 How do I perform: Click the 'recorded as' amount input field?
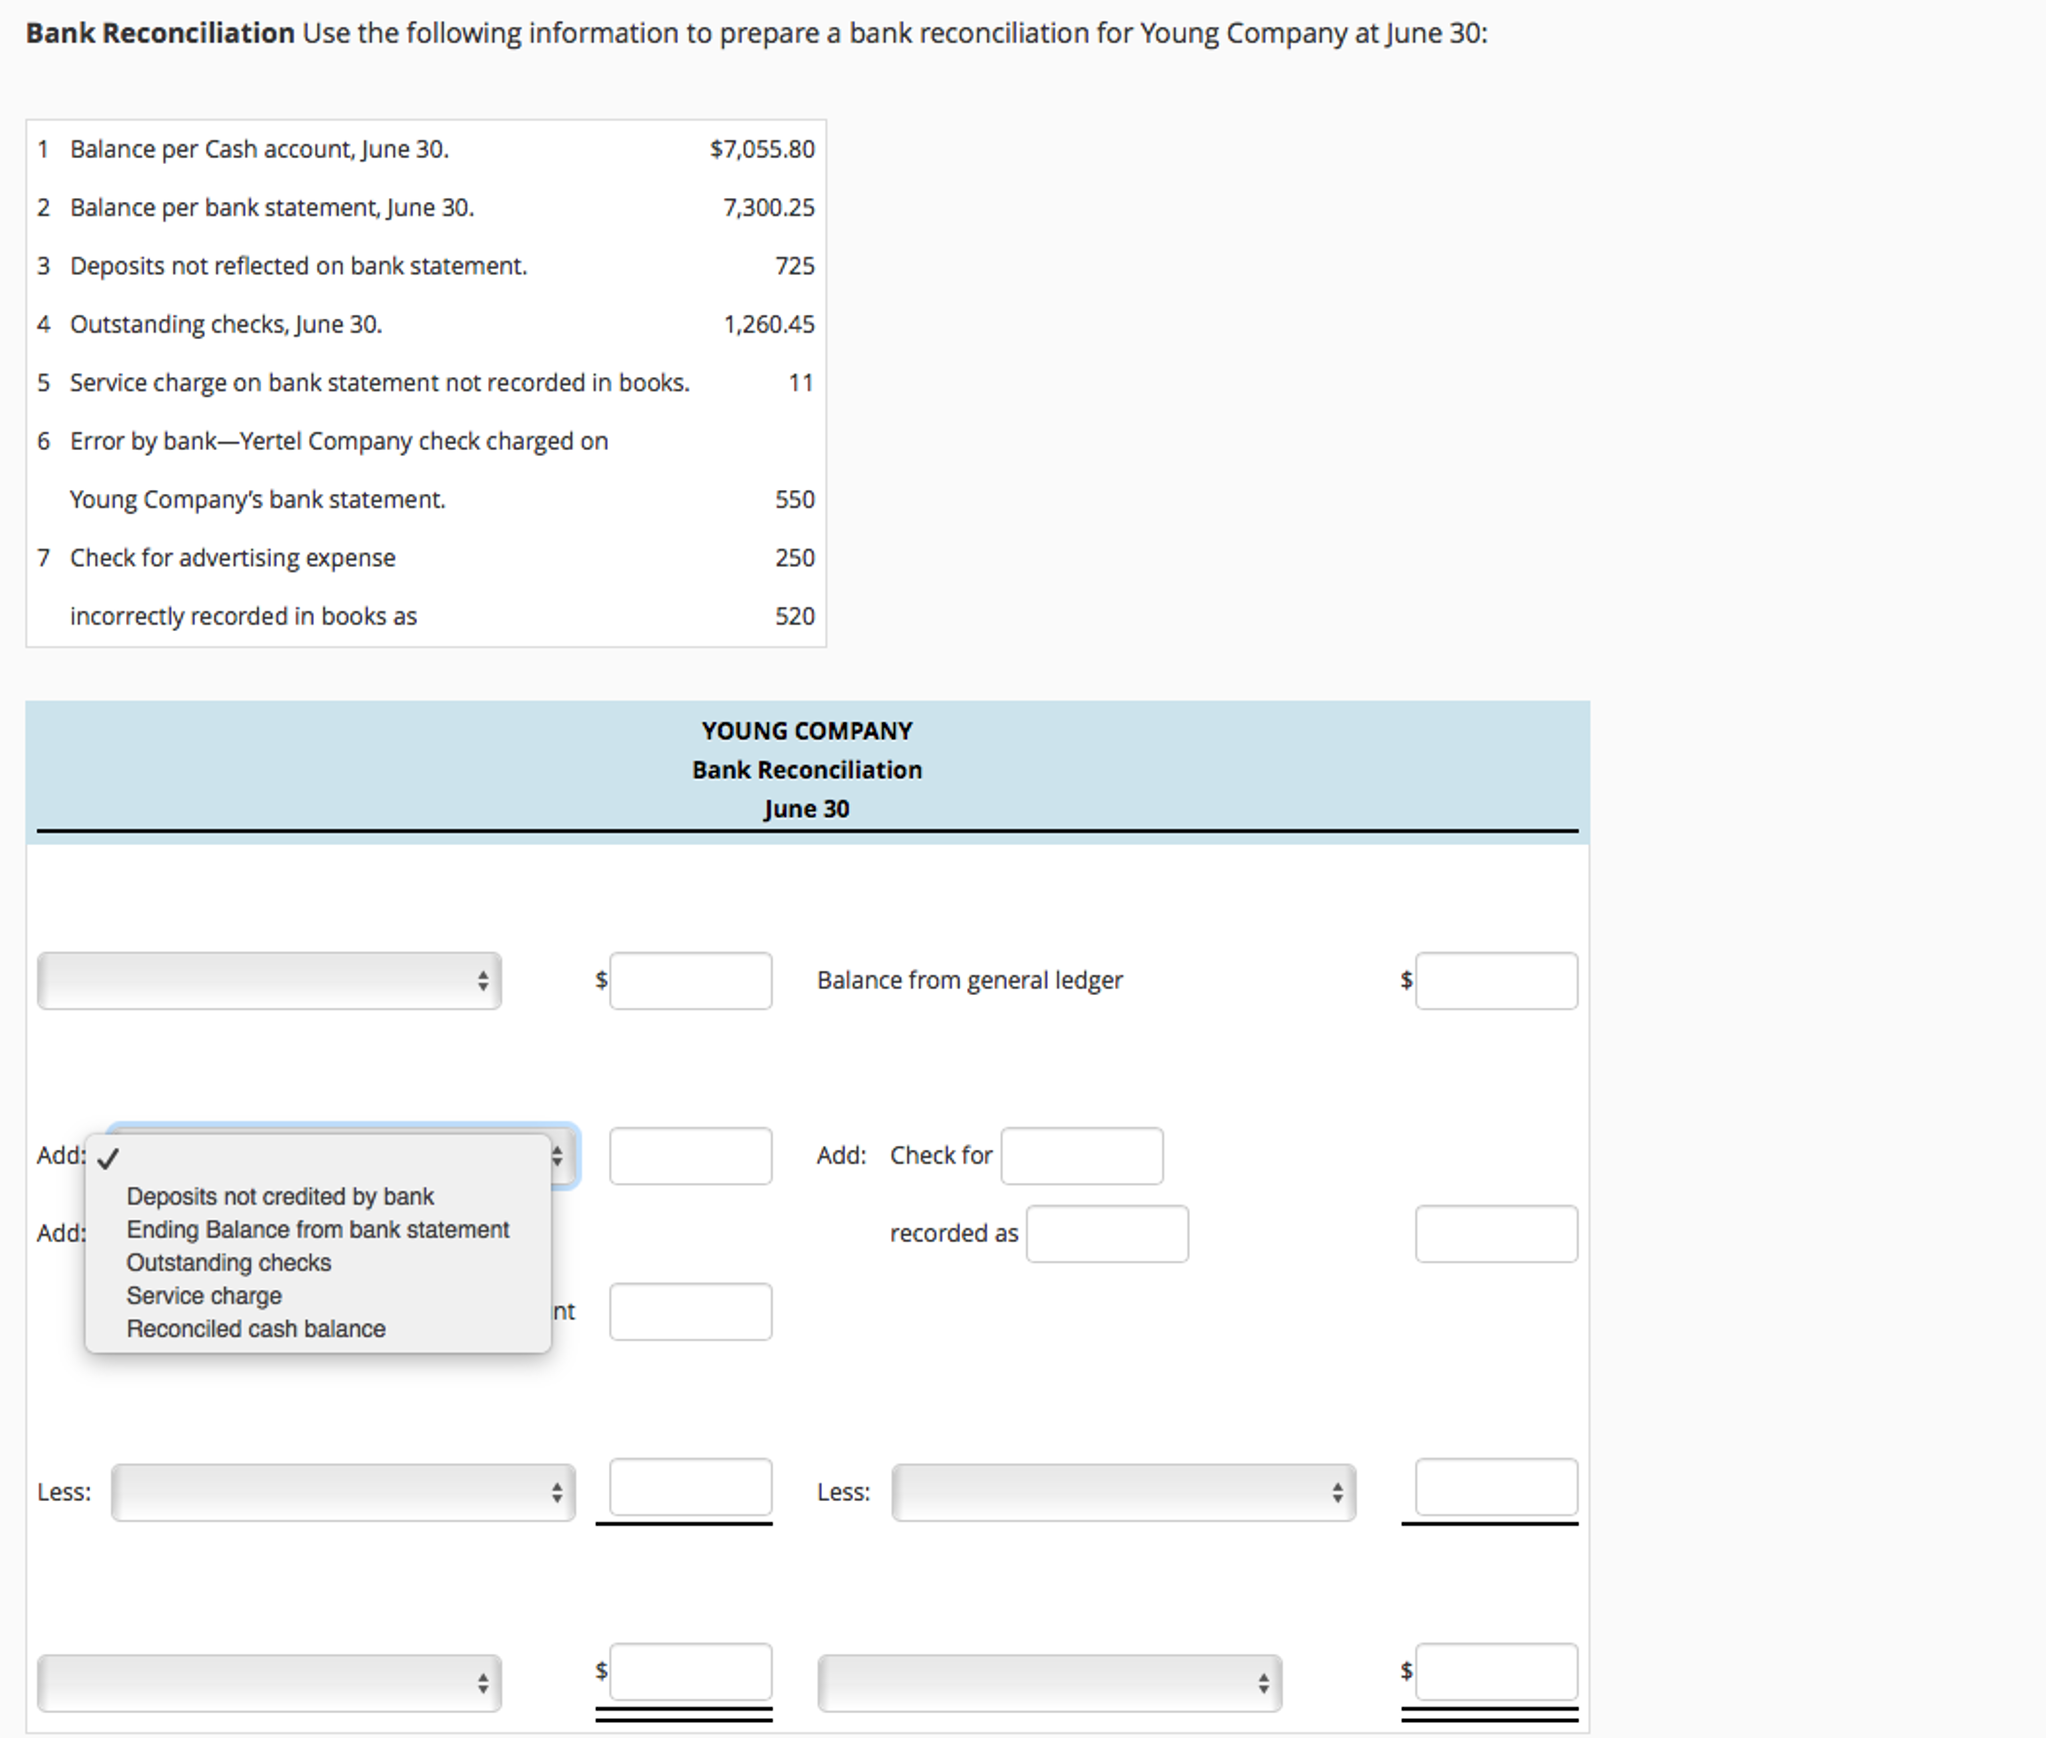coord(1107,1233)
